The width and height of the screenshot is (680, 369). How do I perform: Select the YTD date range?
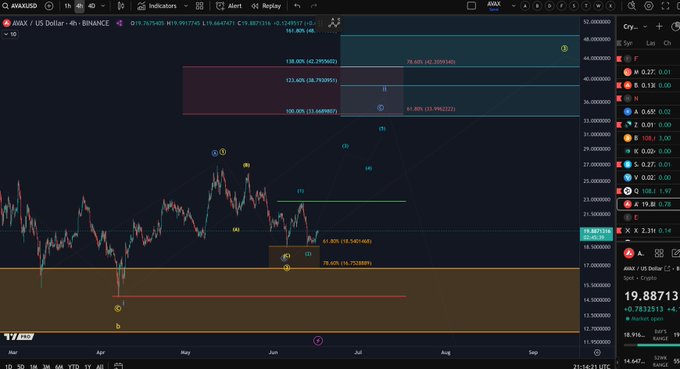click(x=73, y=366)
